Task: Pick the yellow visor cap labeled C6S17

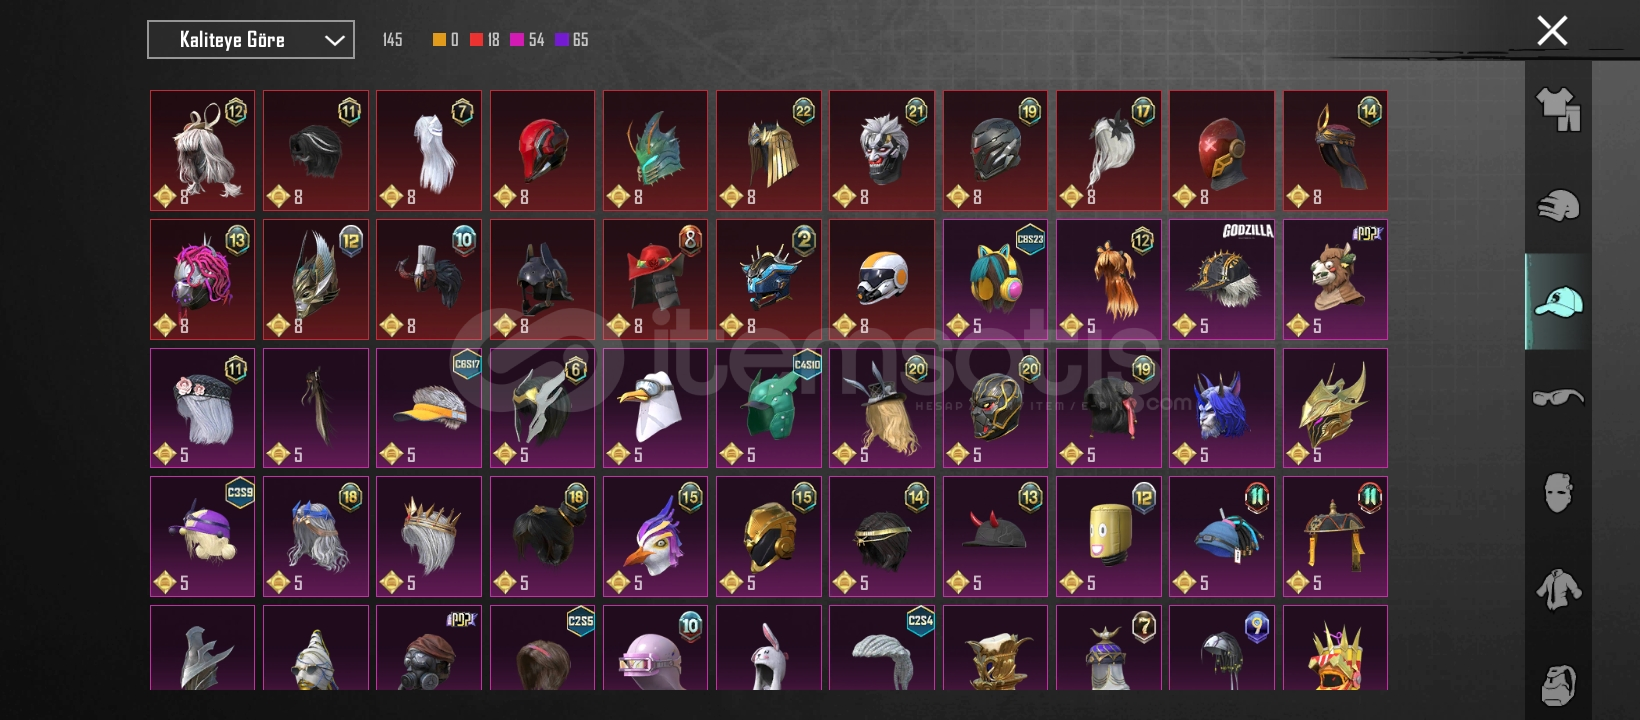Action: (429, 408)
